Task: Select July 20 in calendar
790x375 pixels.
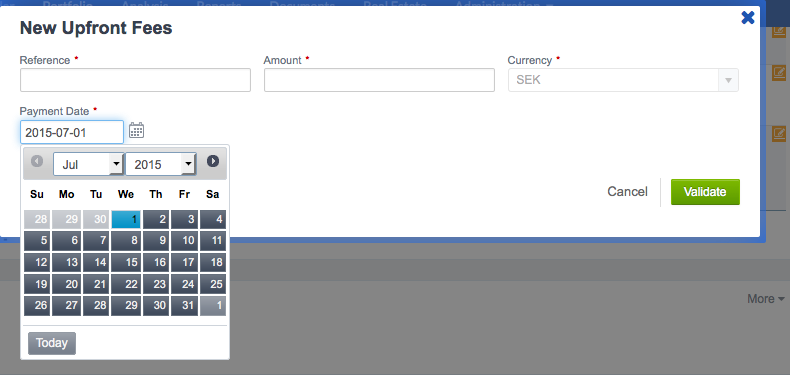Action: pyautogui.click(x=67, y=284)
